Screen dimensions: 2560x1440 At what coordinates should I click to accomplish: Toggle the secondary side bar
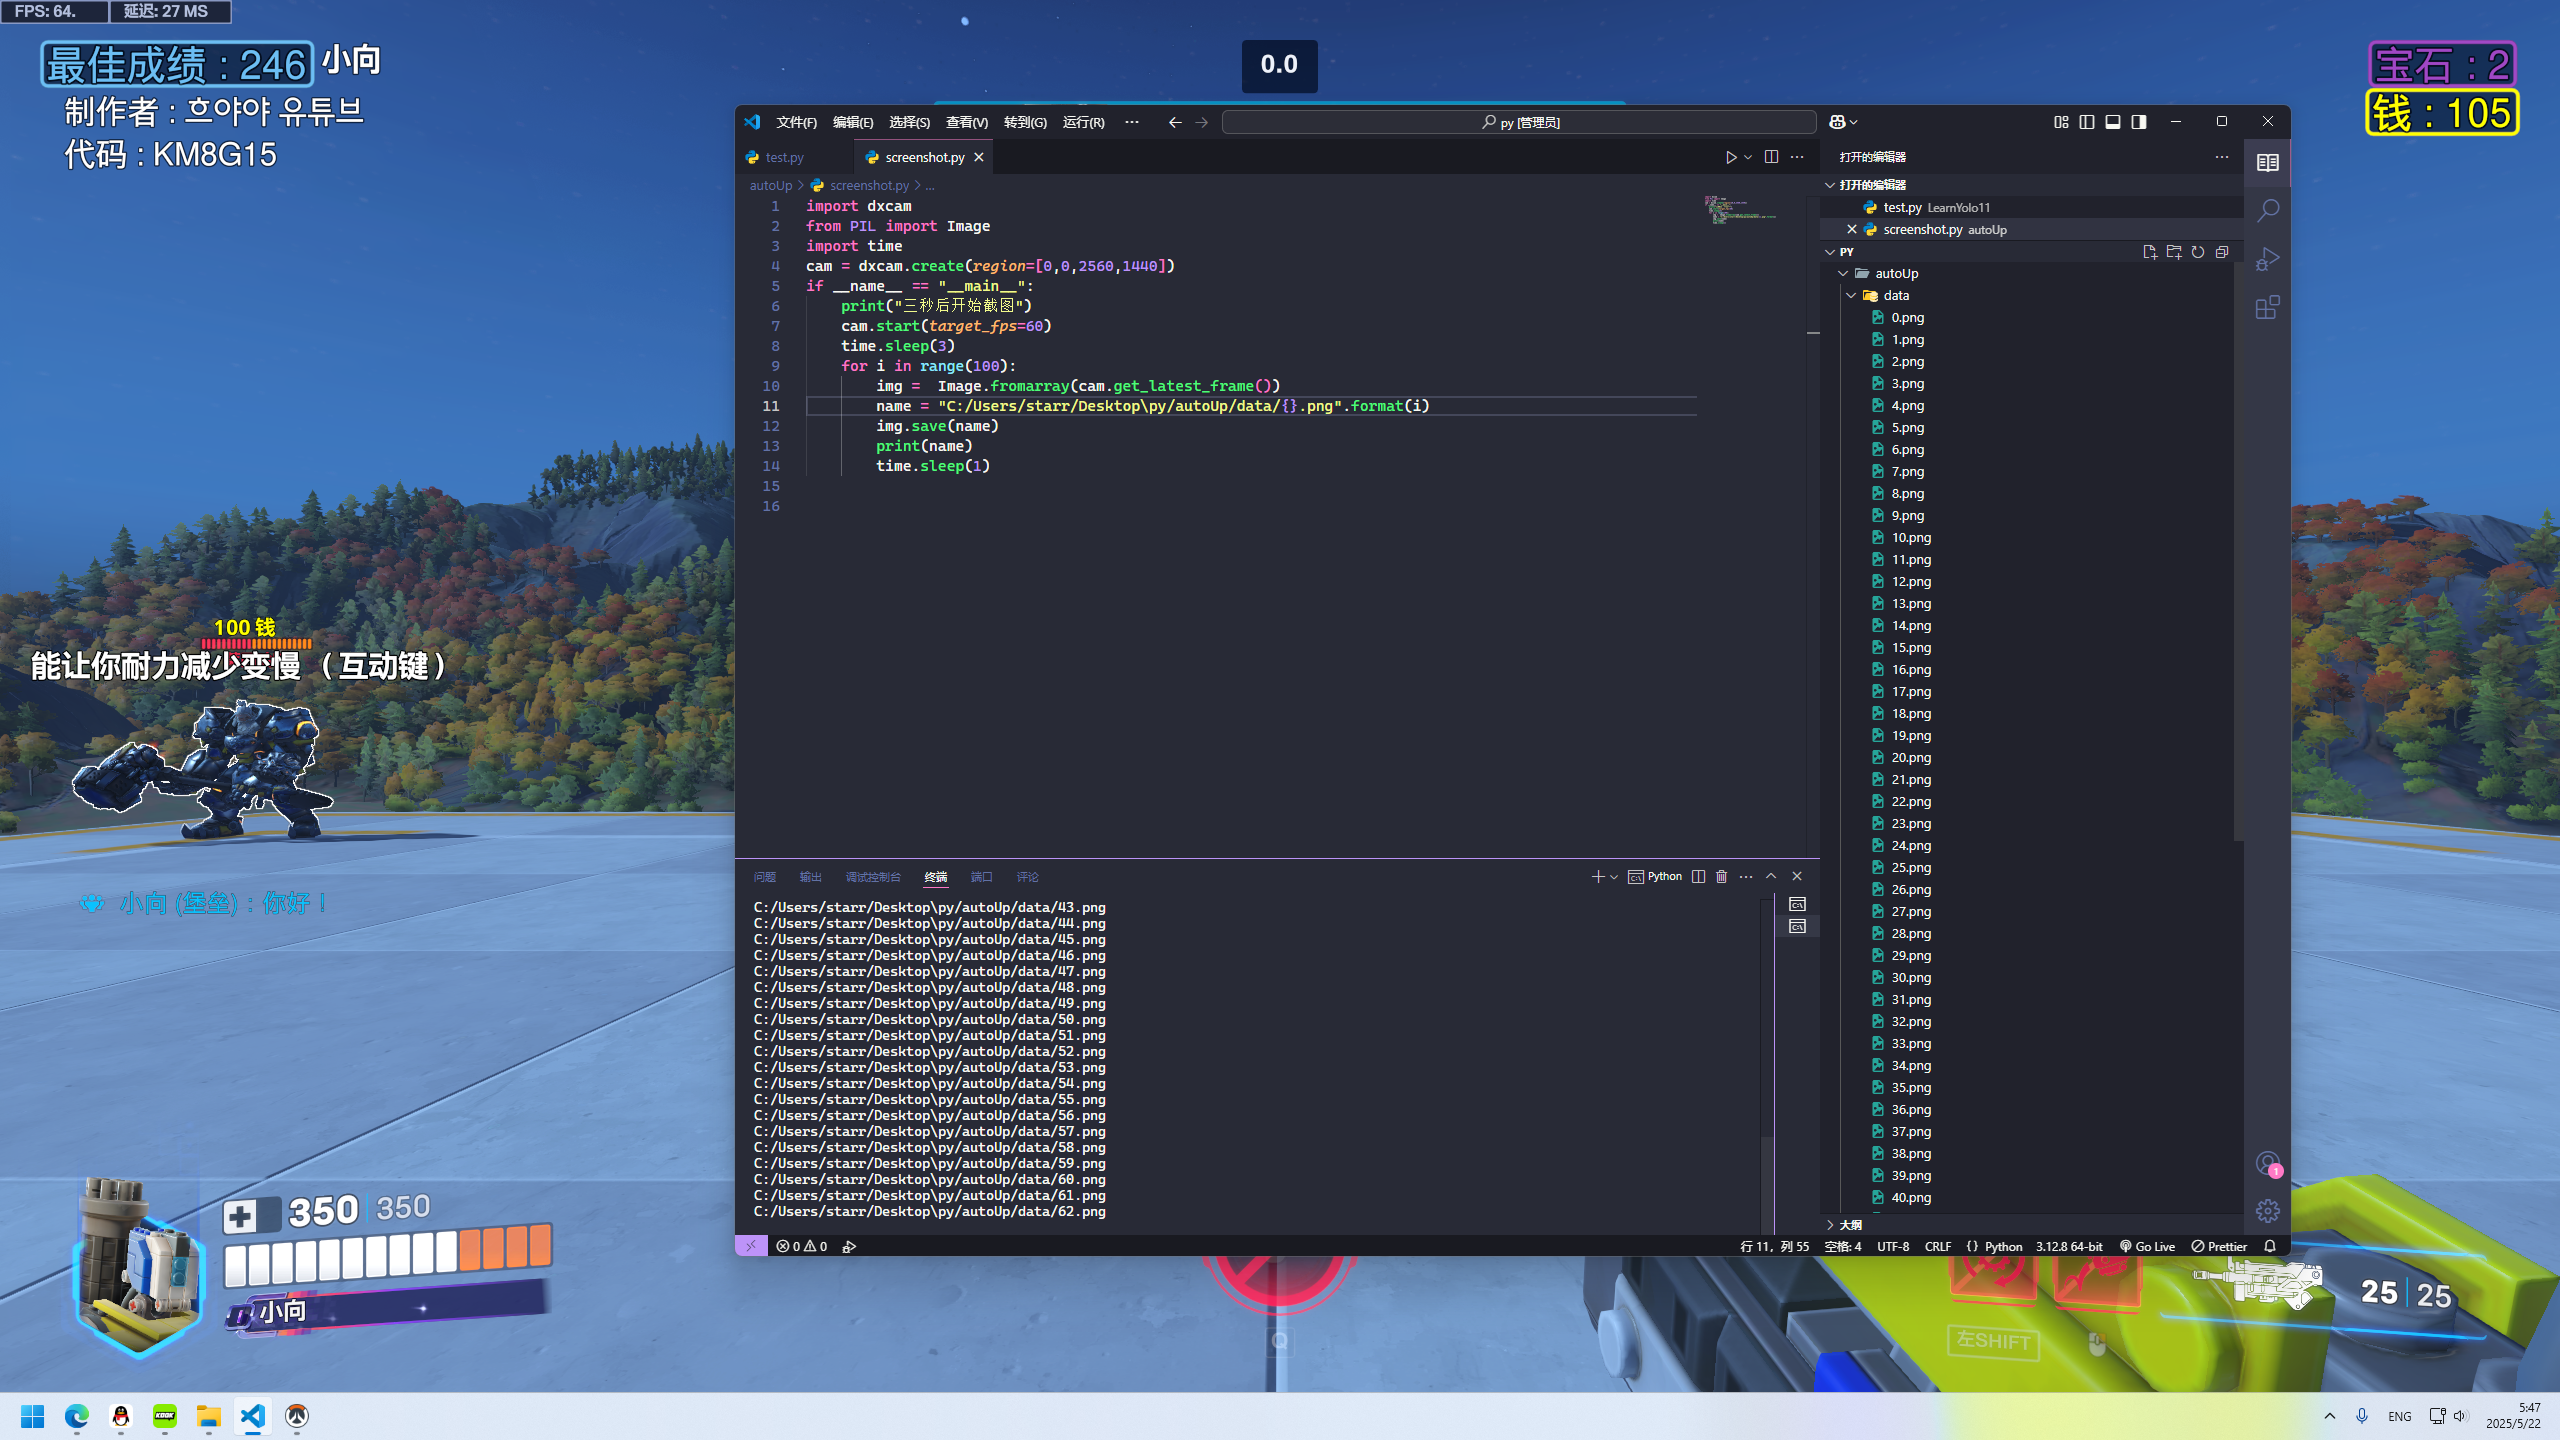click(x=2137, y=121)
